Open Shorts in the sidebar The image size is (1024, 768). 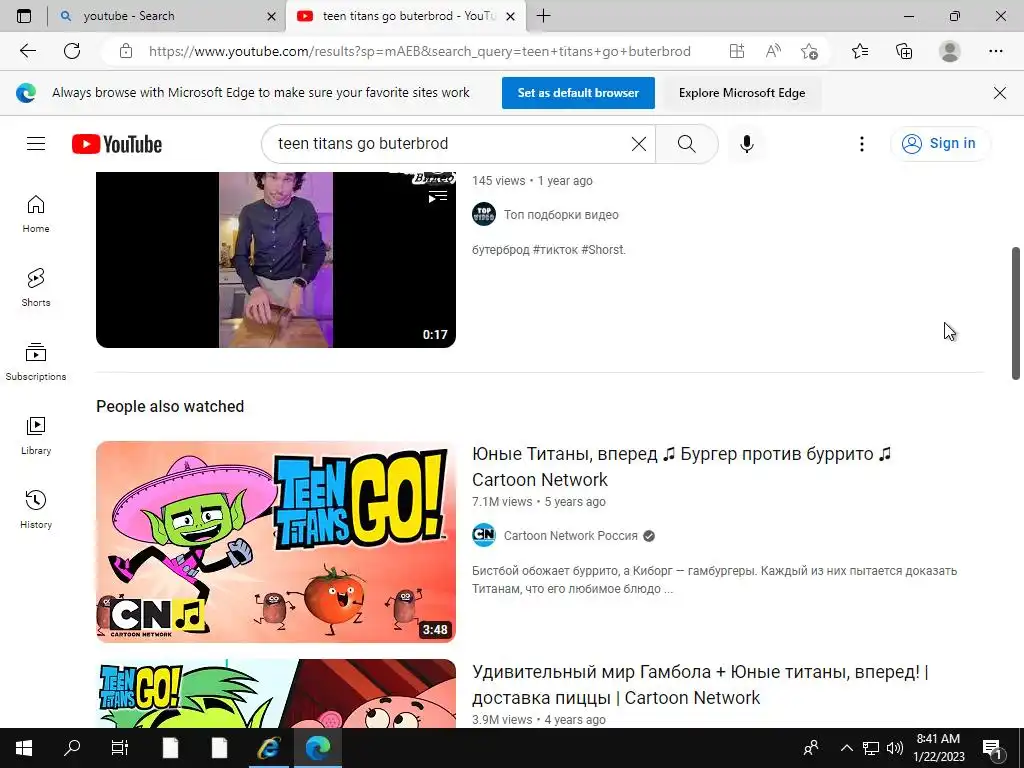36,288
